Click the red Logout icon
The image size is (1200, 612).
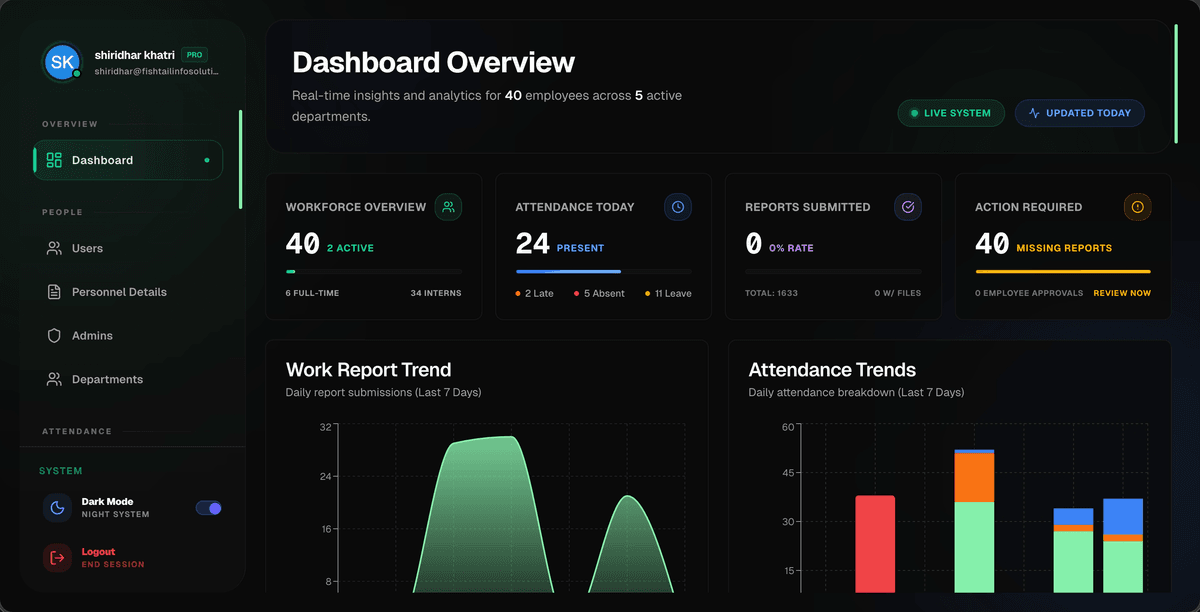point(57,558)
